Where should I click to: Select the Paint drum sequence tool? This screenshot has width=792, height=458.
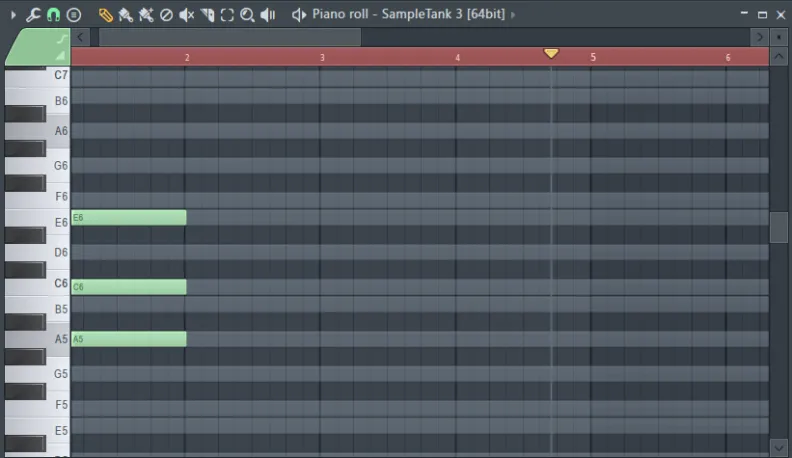point(146,15)
